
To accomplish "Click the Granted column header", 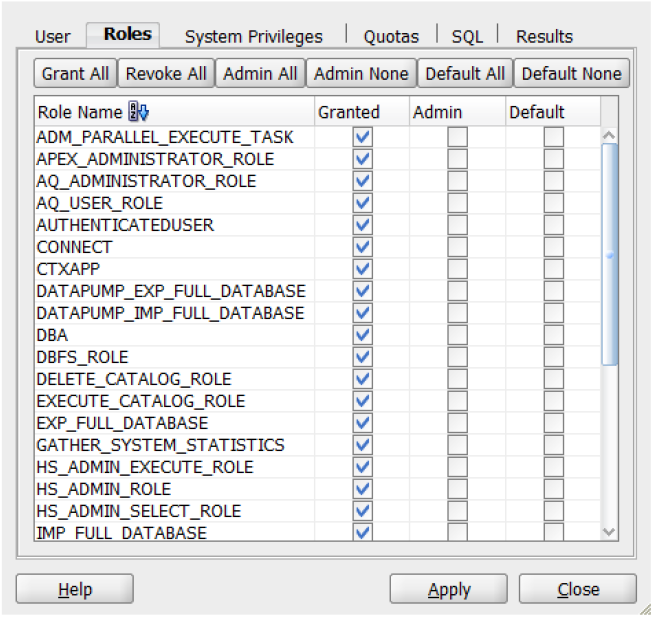I will coord(362,112).
